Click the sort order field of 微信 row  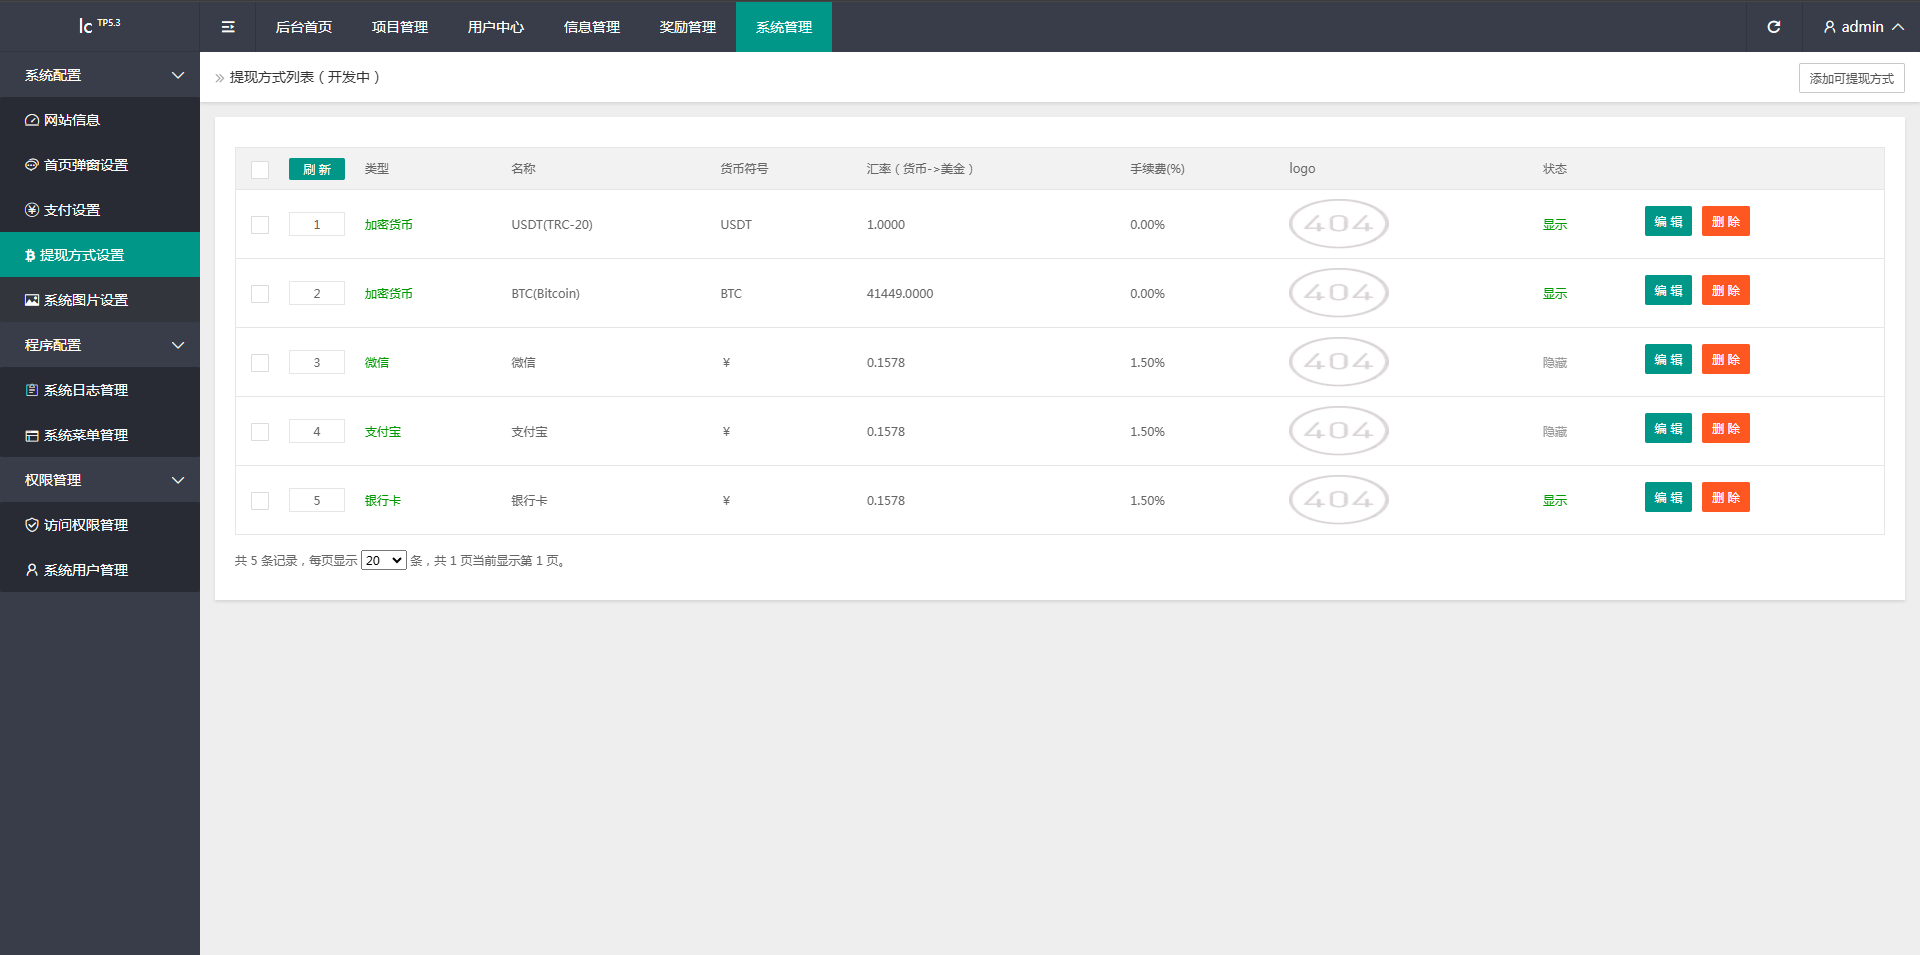click(x=317, y=363)
